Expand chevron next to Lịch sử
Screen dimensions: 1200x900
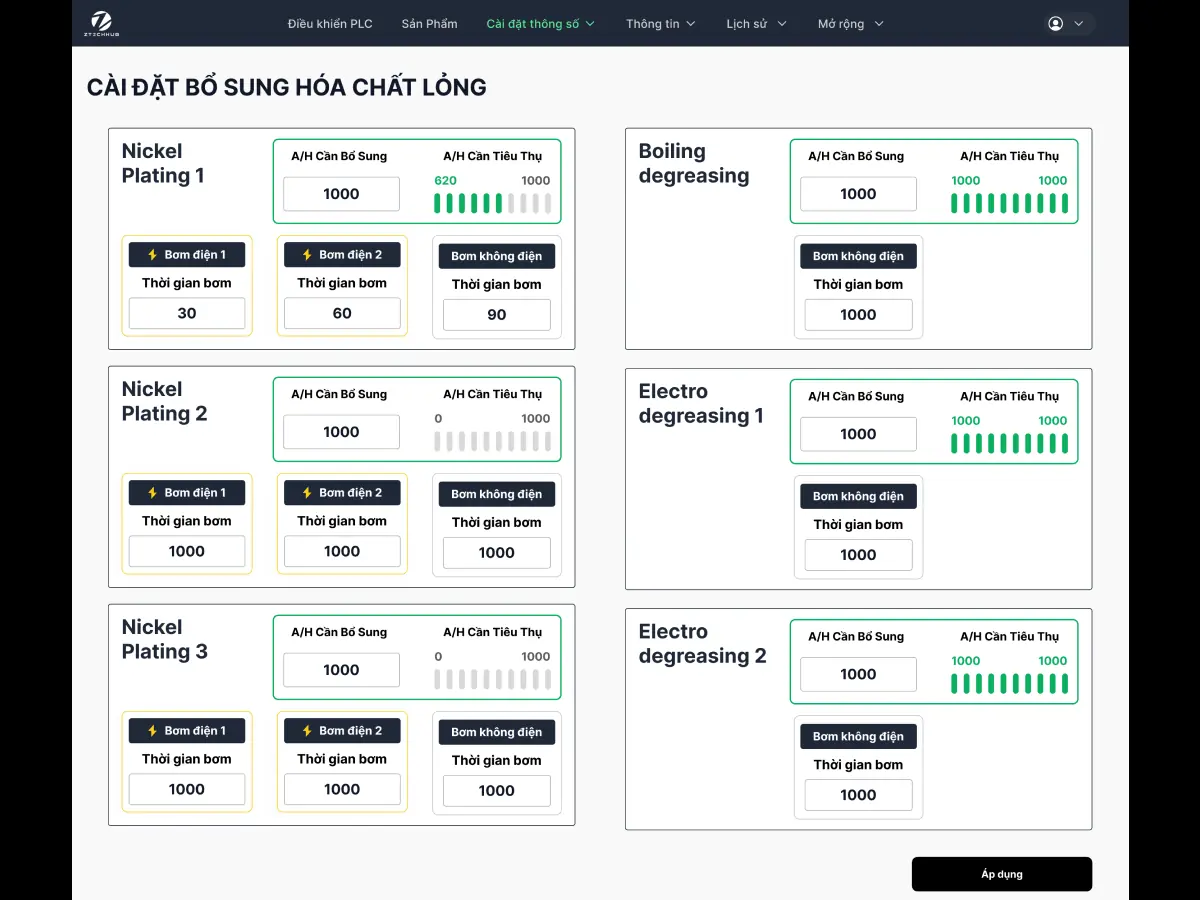(x=782, y=23)
